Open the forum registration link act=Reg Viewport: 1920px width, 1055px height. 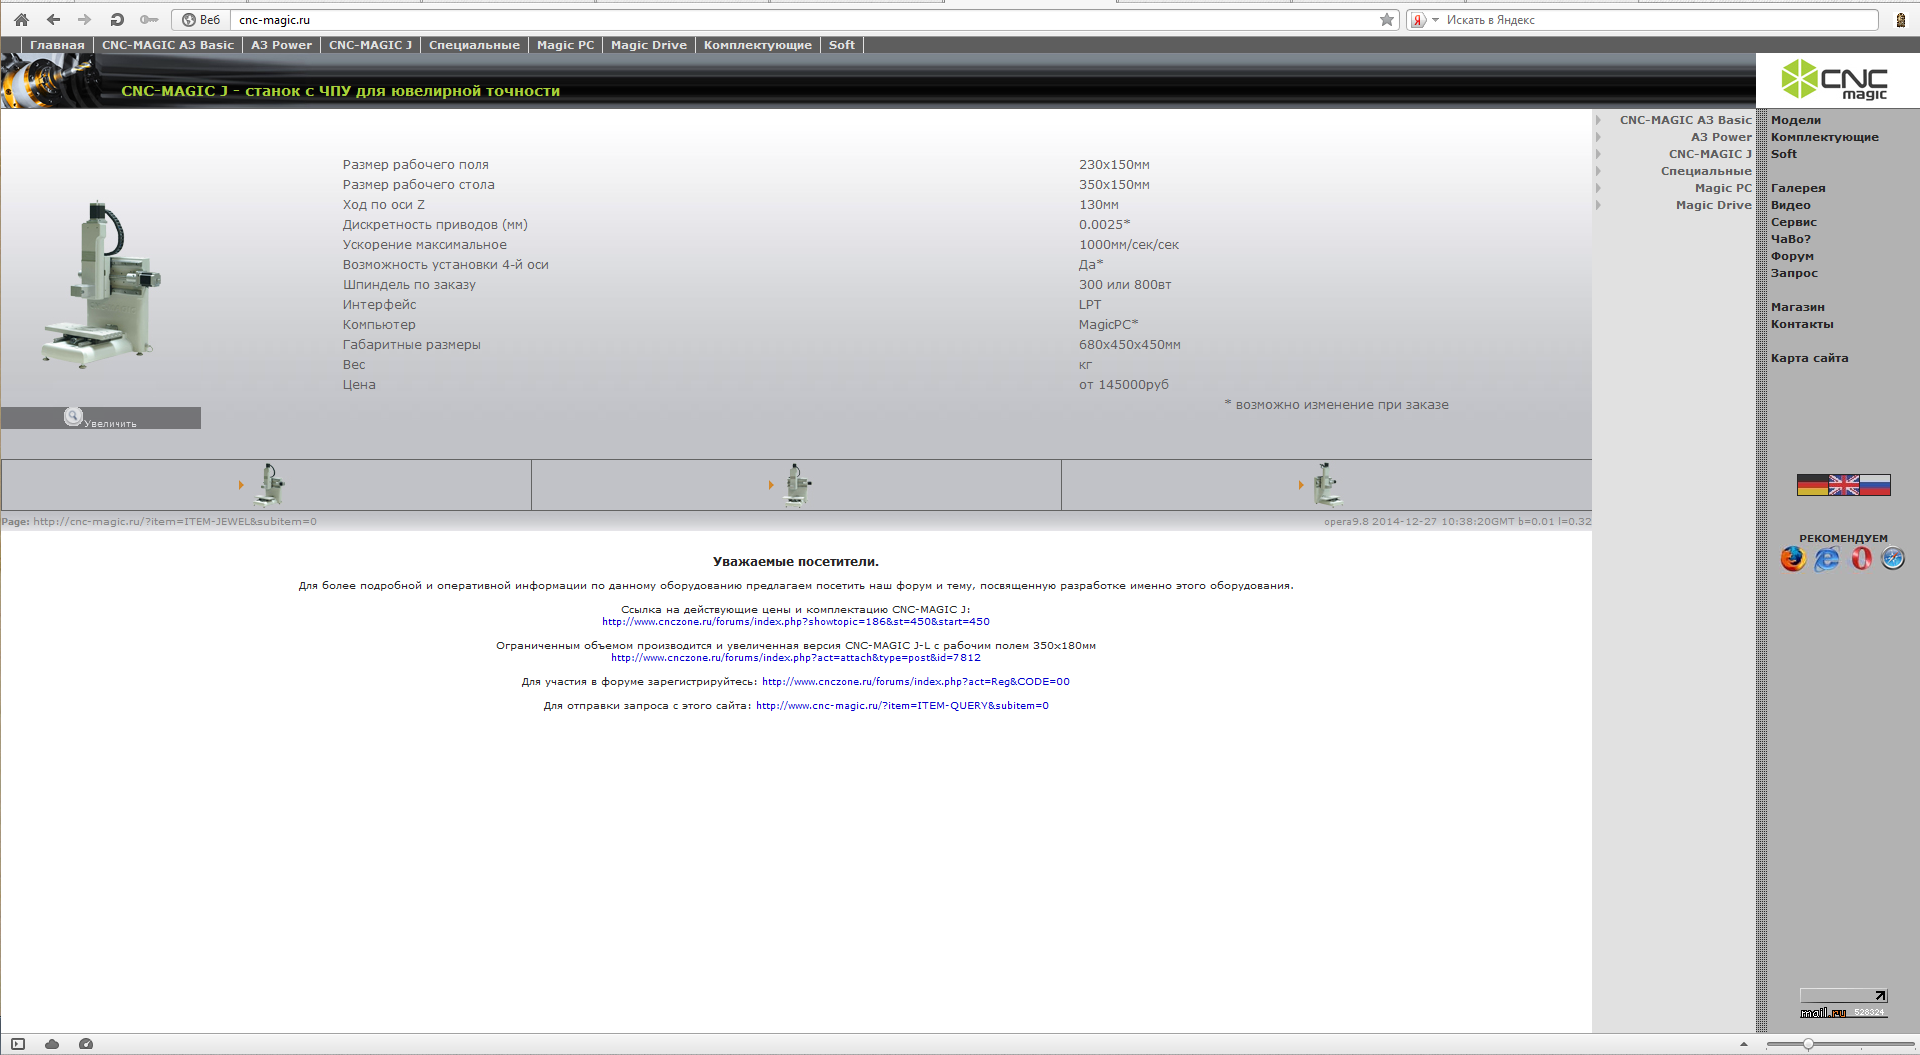(x=916, y=682)
